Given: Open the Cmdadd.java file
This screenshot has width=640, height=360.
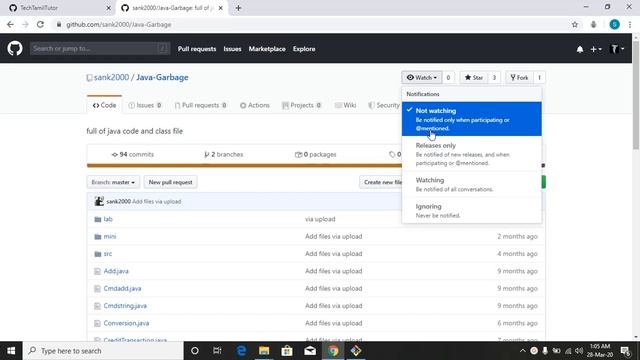Looking at the screenshot, I should point(122,289).
